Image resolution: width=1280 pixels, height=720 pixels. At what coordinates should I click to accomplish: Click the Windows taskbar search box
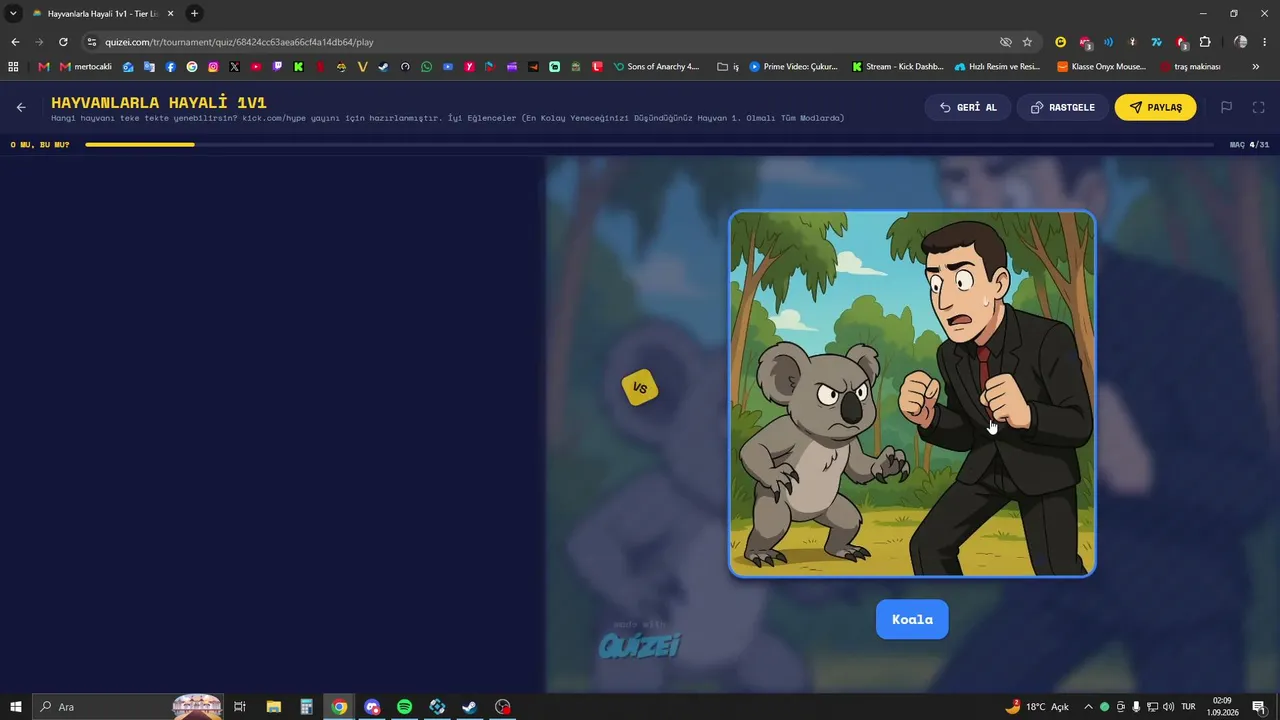tap(129, 707)
